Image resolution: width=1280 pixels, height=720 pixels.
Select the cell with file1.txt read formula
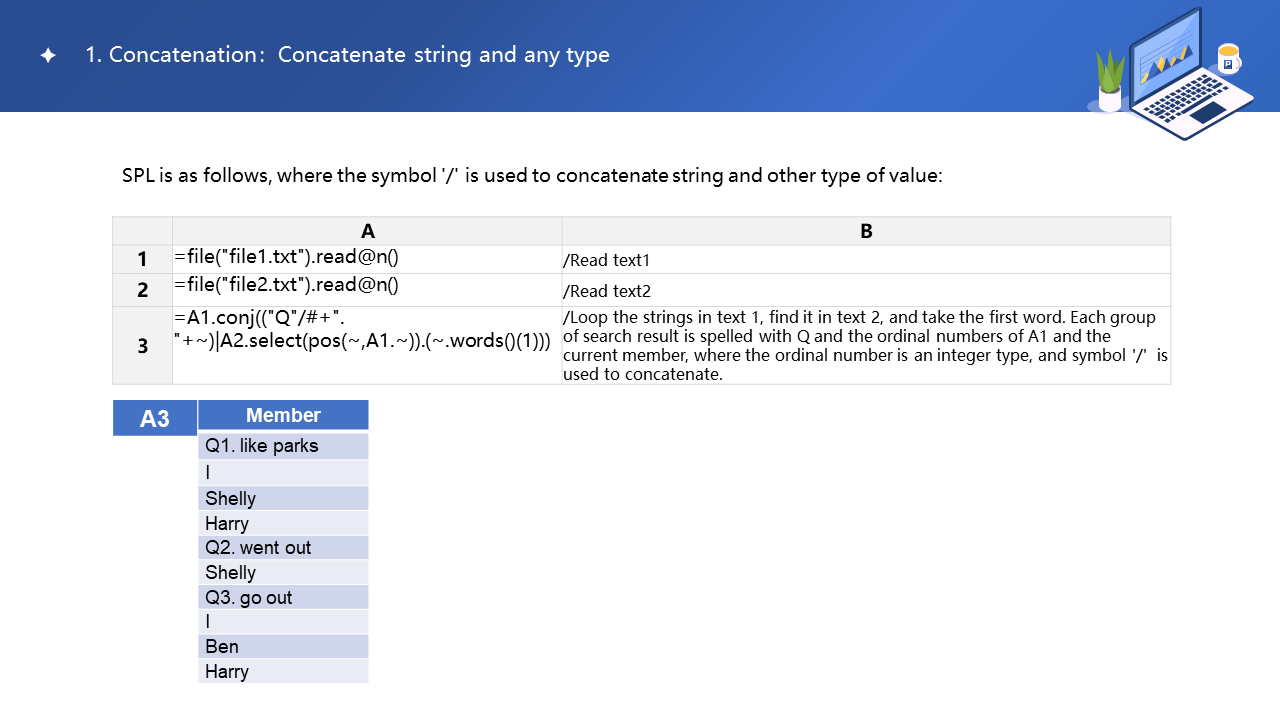tap(367, 259)
